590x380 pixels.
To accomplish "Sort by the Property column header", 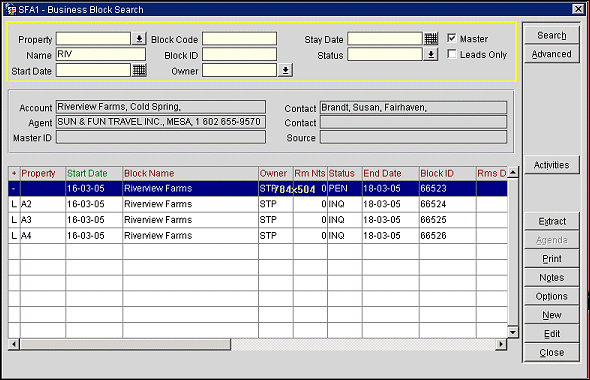I will (43, 173).
